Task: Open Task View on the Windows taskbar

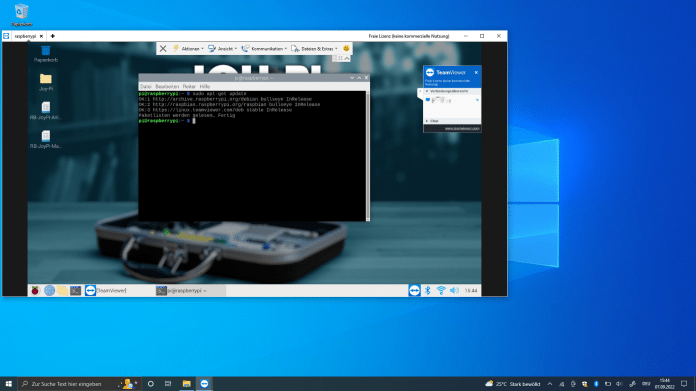Action: coord(168,384)
